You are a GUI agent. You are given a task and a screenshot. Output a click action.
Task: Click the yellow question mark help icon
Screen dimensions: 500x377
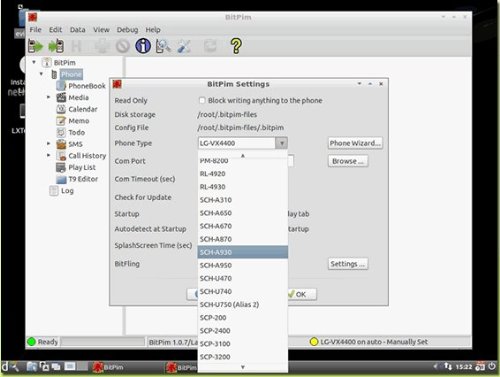click(236, 46)
